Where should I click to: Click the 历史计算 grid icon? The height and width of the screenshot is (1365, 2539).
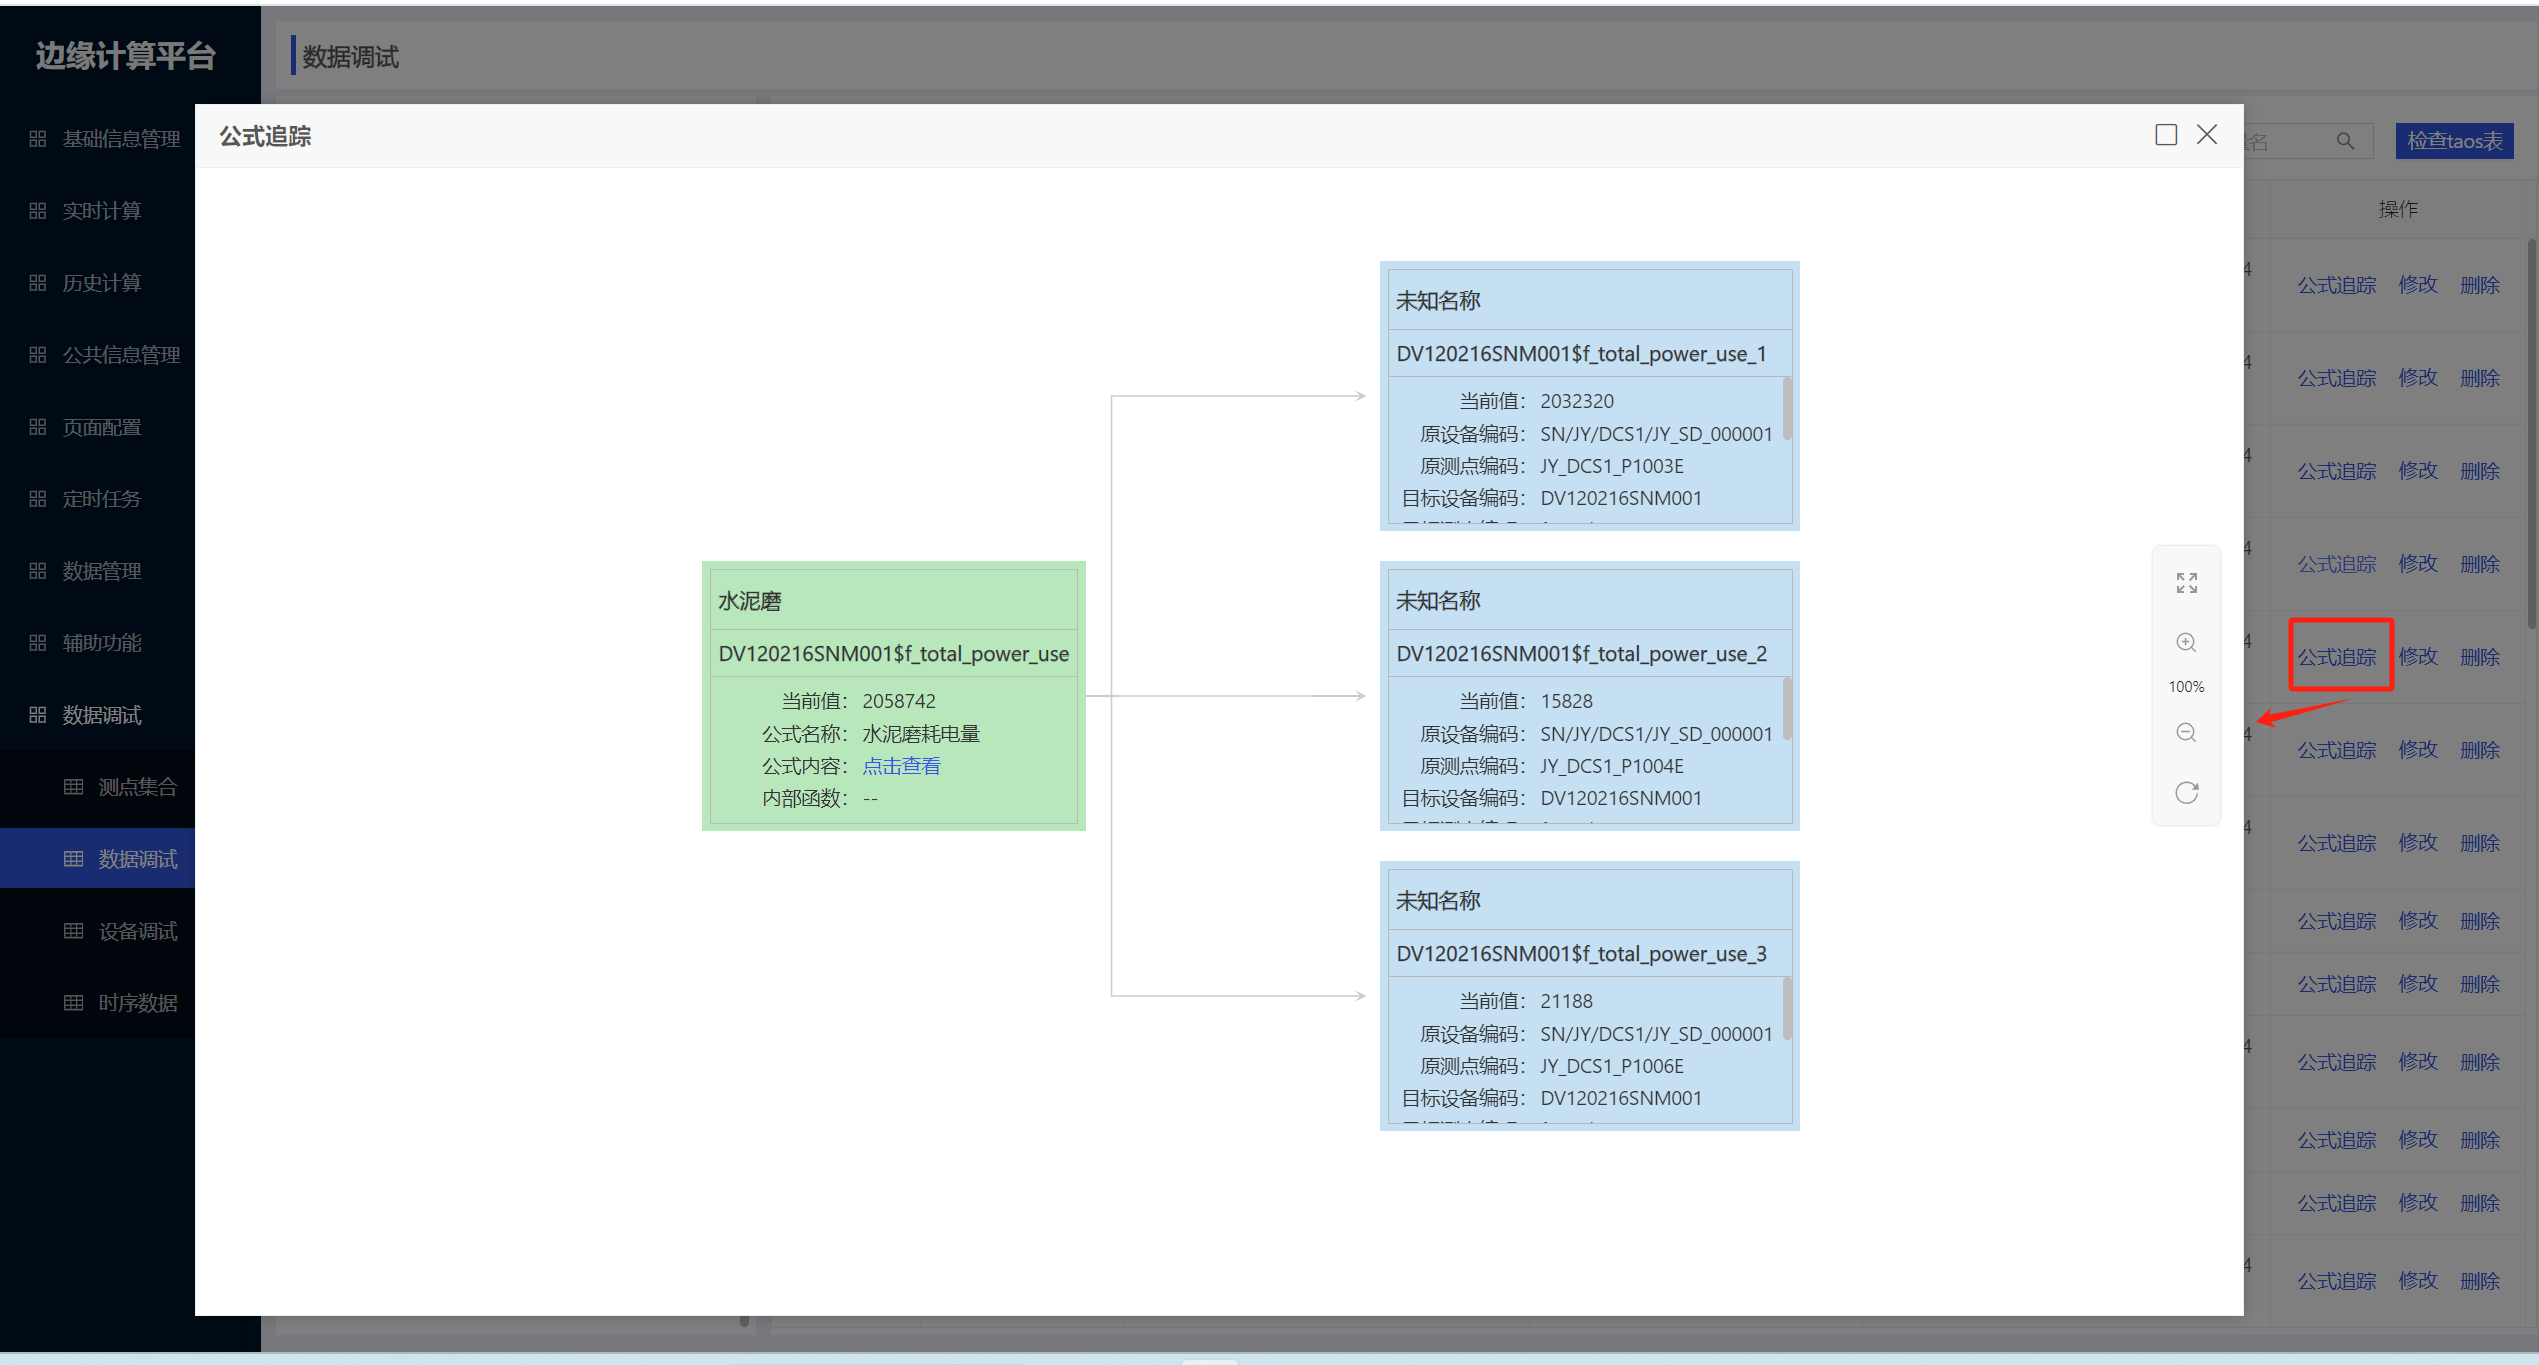click(x=38, y=283)
